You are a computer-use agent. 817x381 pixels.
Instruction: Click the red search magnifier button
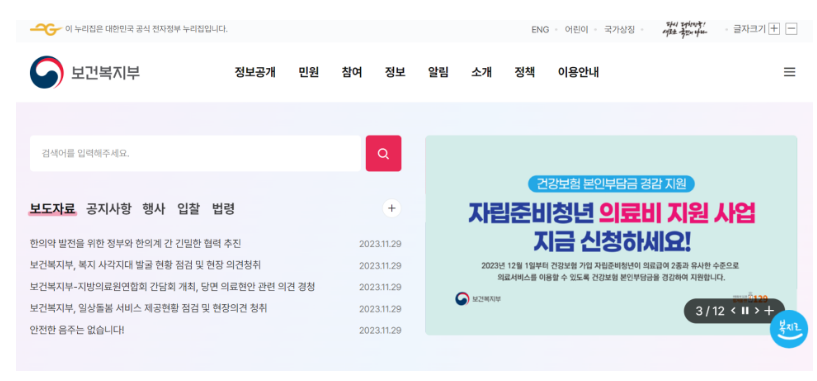[x=383, y=153]
